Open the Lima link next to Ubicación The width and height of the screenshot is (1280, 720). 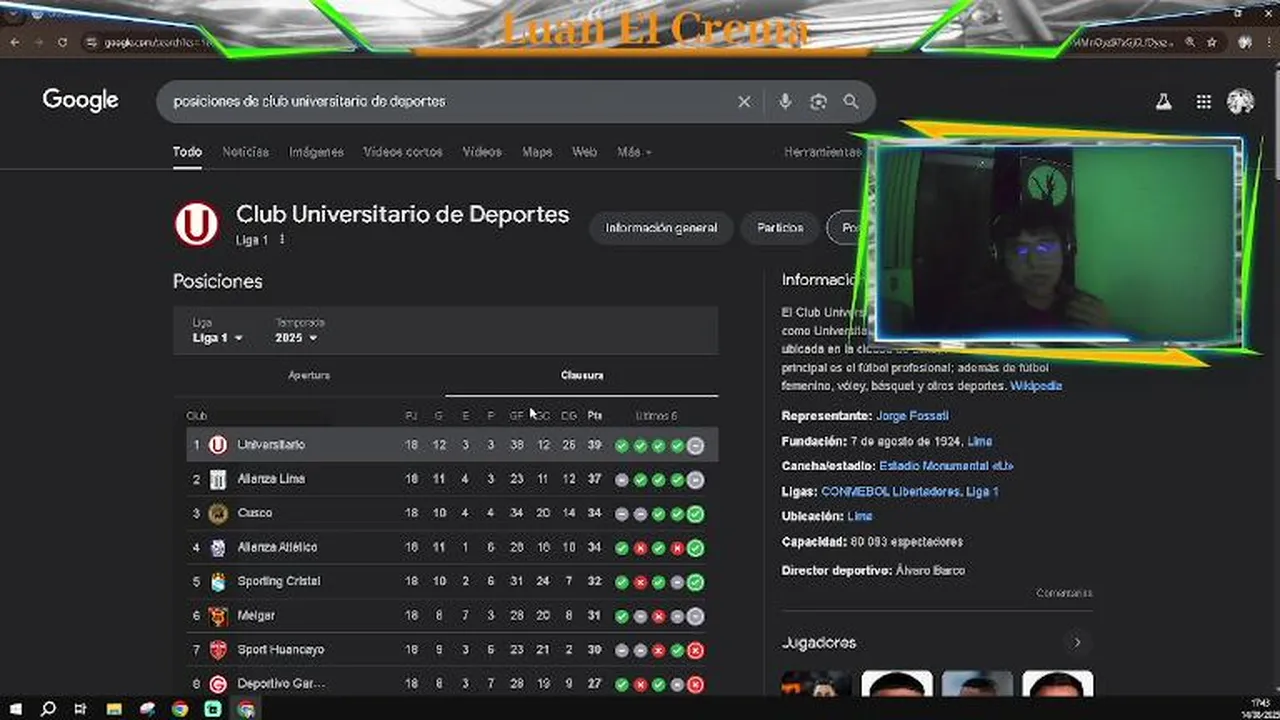coord(860,517)
